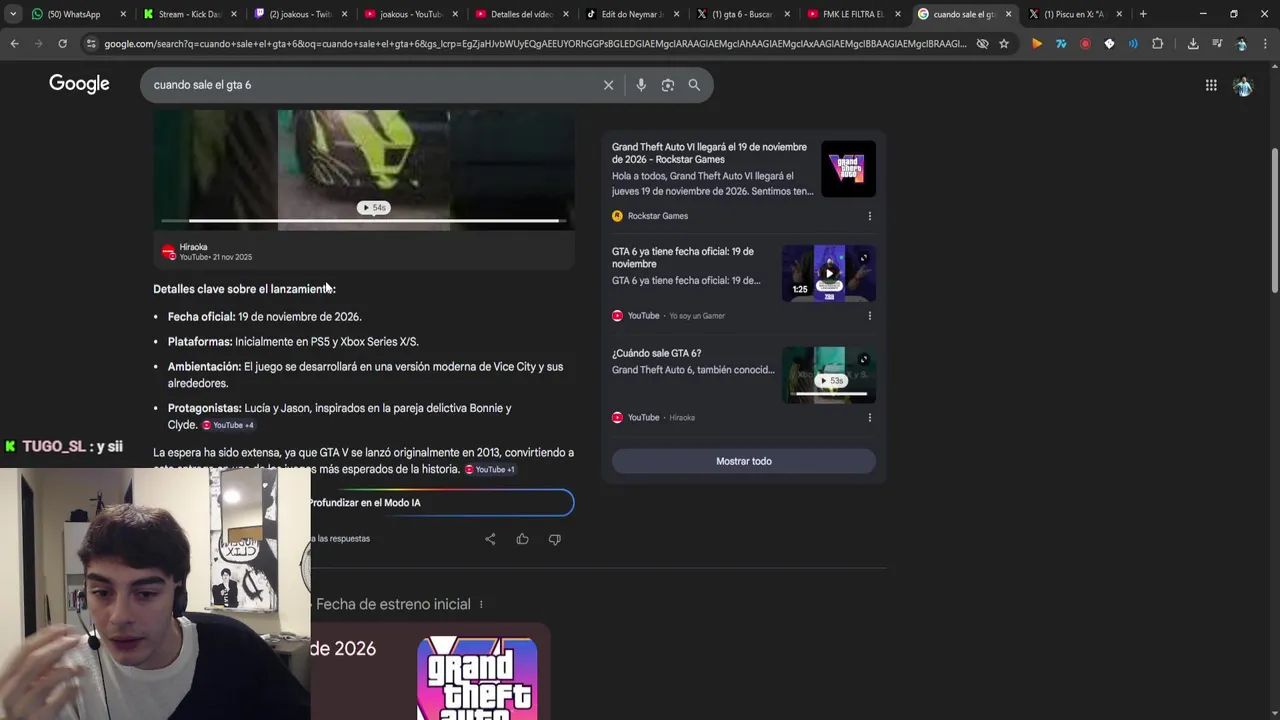
Task: Share the AI overview answer
Action: (x=490, y=539)
